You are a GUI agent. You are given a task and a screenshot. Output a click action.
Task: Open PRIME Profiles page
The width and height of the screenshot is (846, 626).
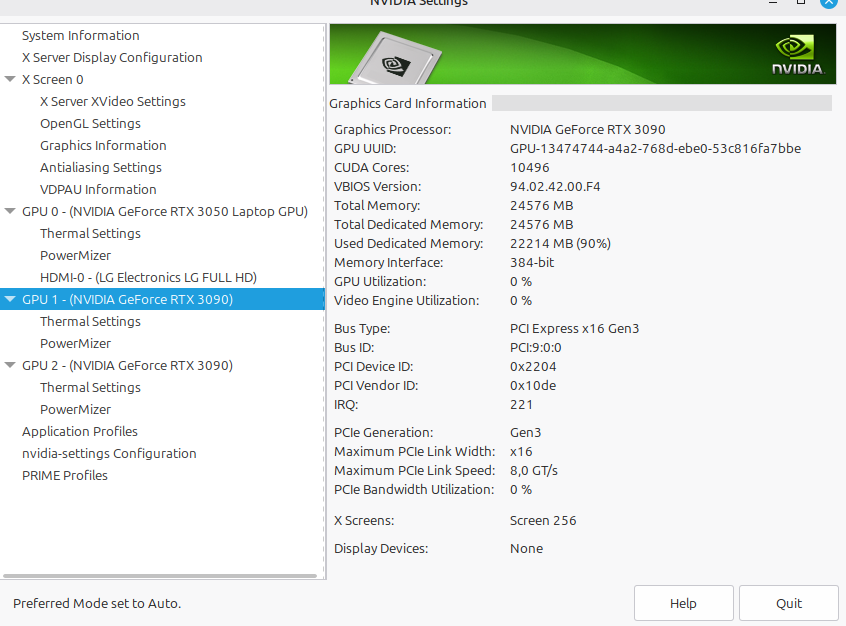pyautogui.click(x=64, y=476)
